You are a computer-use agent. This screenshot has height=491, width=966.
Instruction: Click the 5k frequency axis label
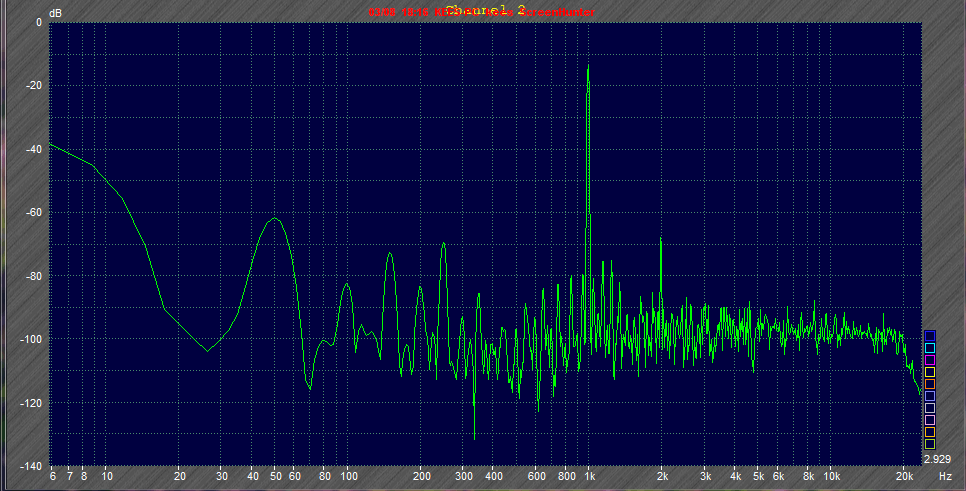[758, 476]
